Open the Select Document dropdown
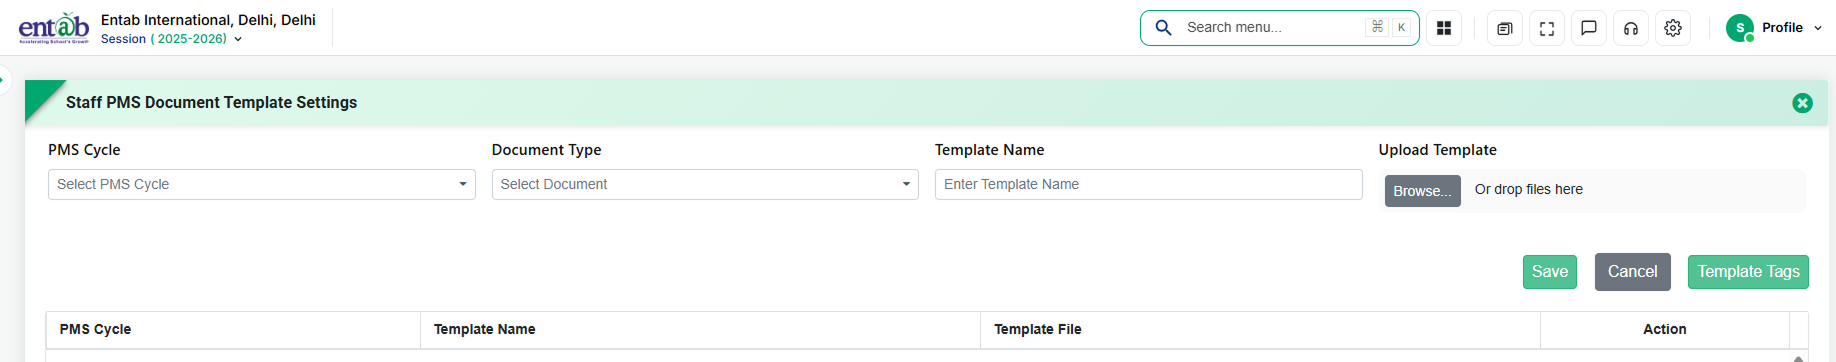Screen dimensions: 1836x362 point(705,184)
